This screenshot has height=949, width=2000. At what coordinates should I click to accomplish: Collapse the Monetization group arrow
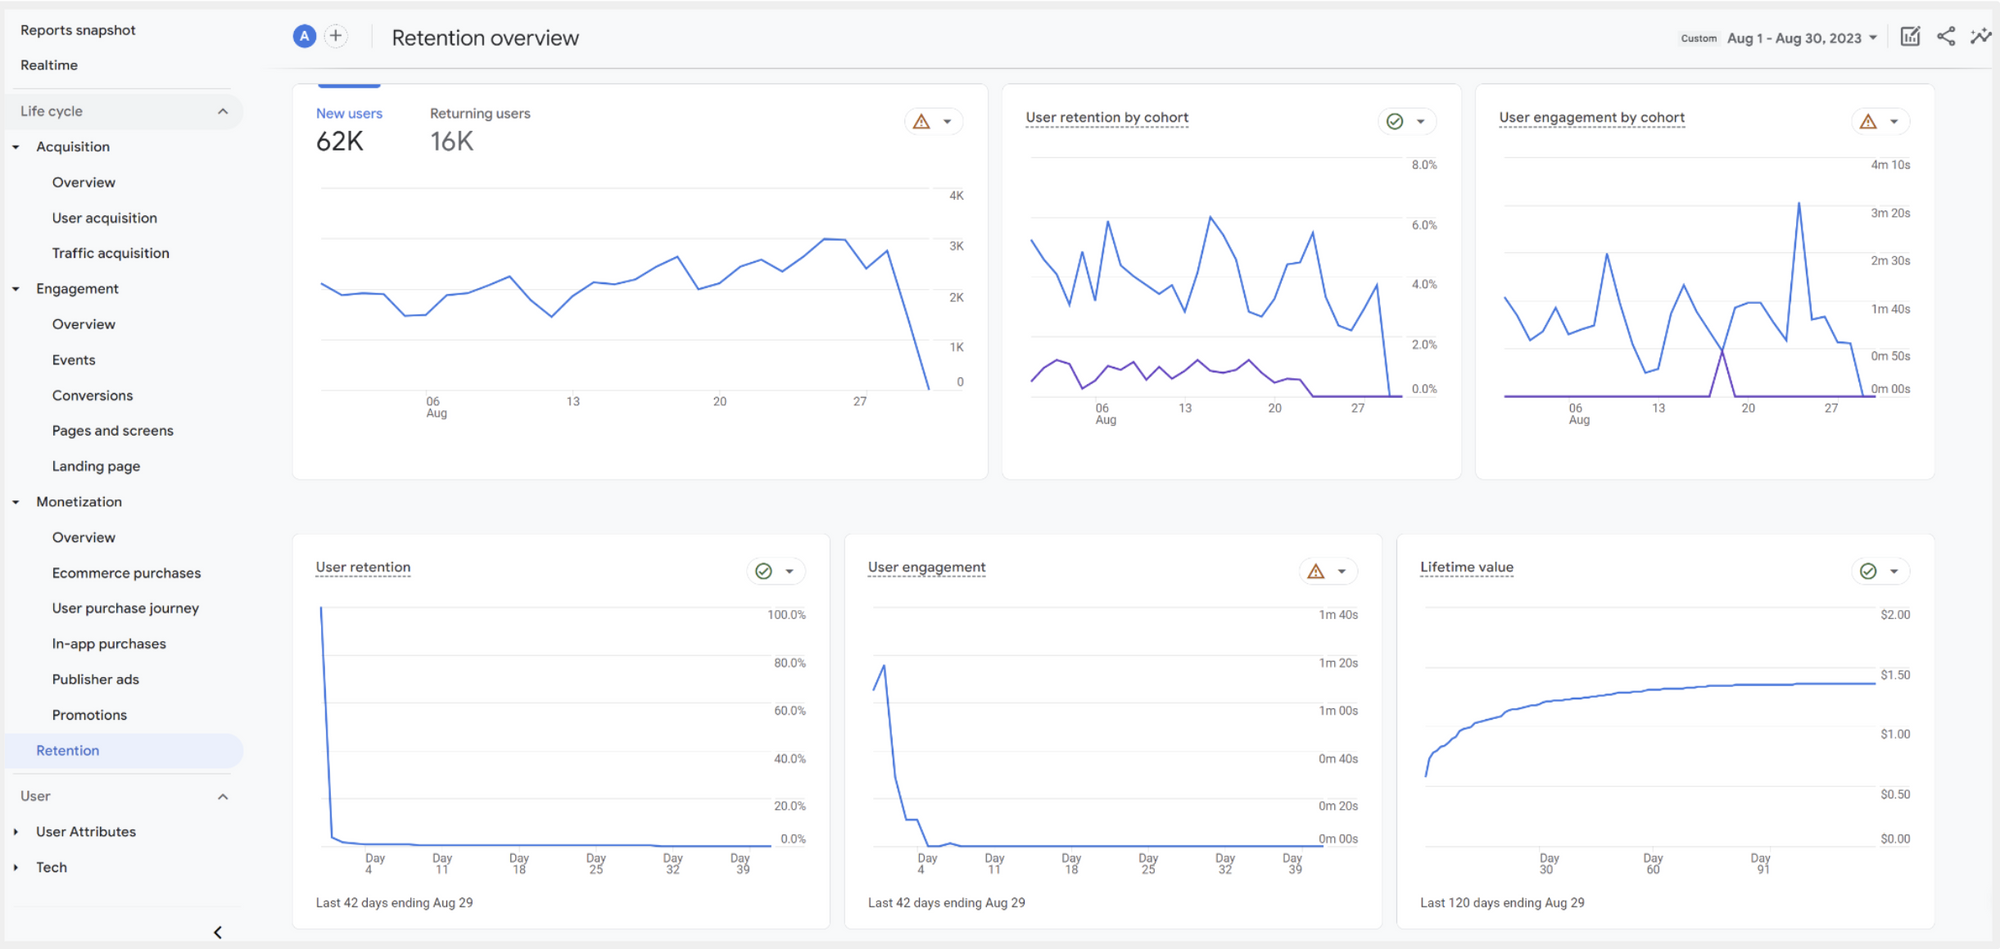16,502
